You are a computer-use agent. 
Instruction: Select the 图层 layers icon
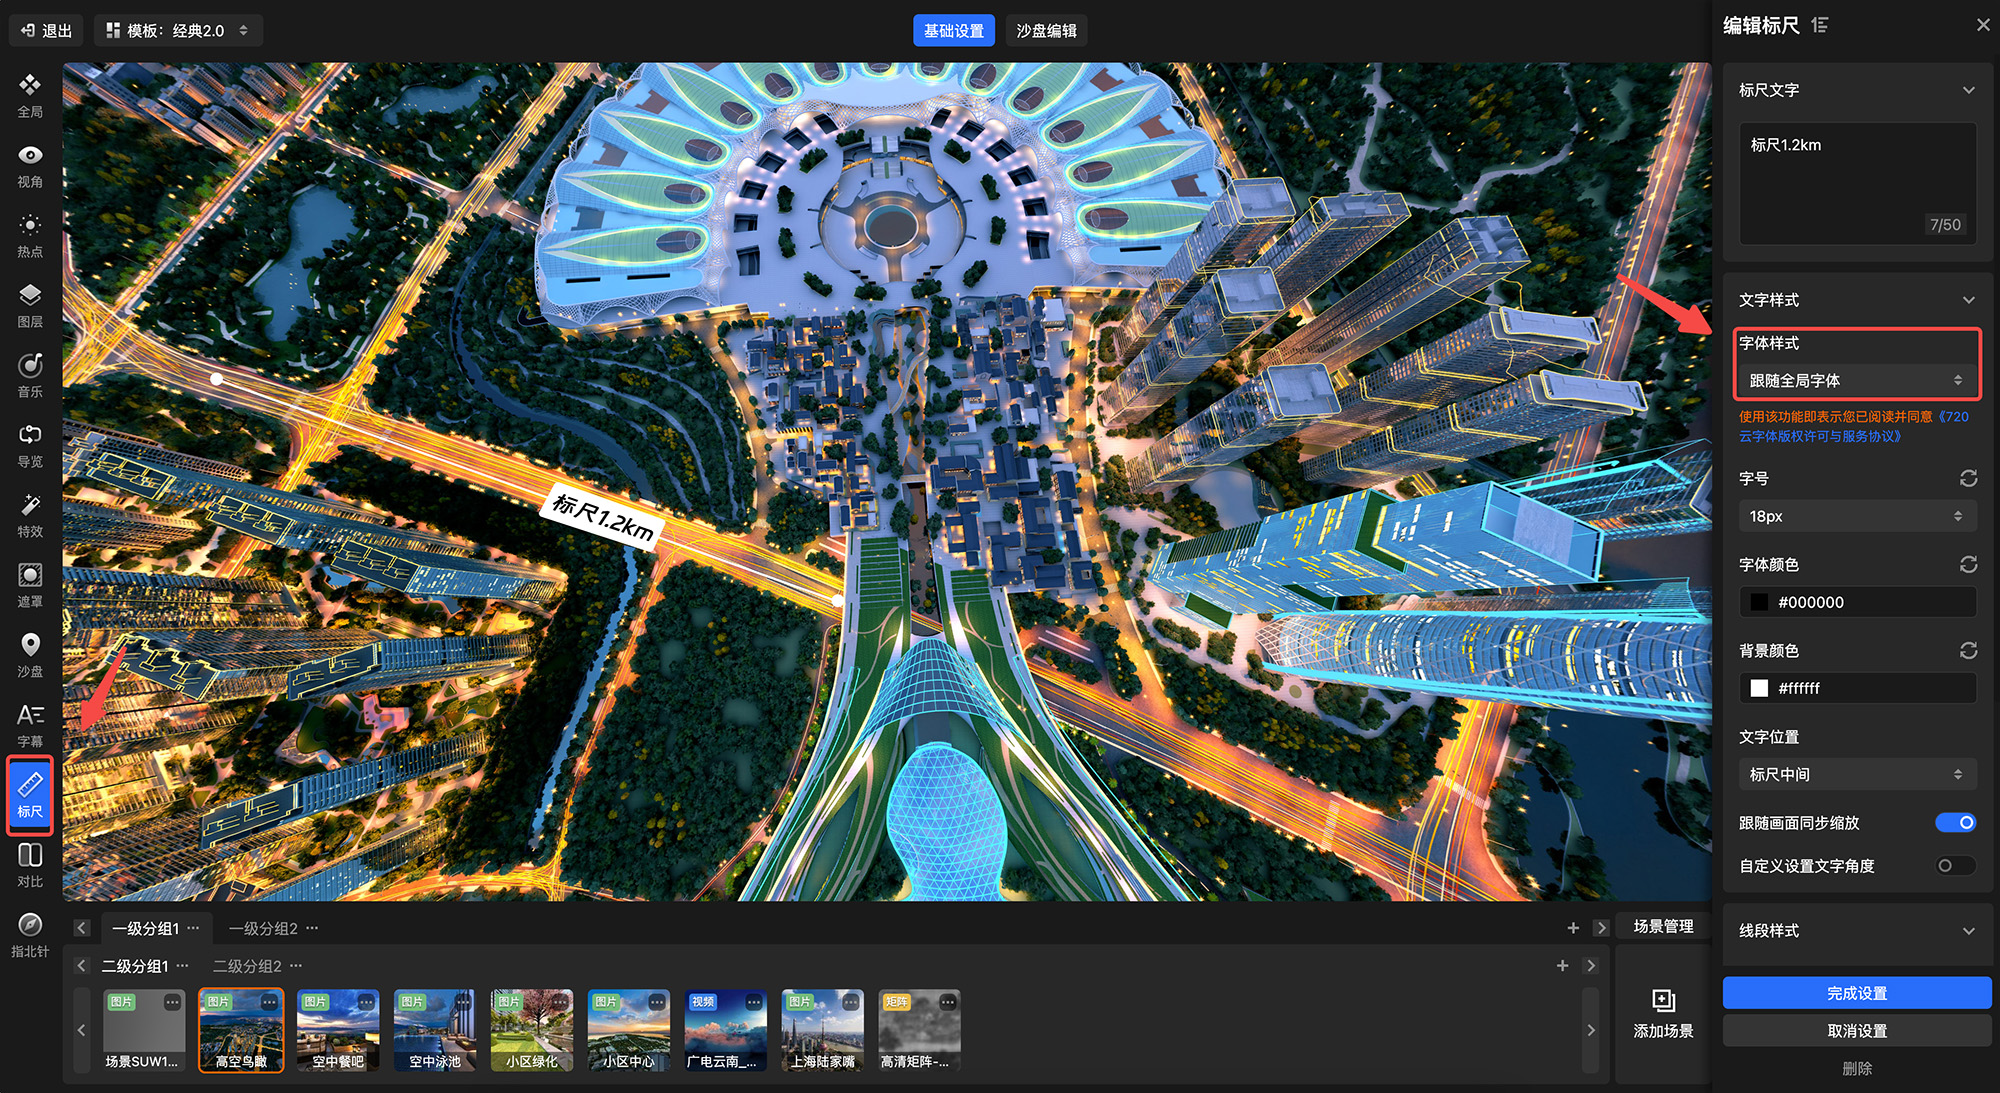30,296
